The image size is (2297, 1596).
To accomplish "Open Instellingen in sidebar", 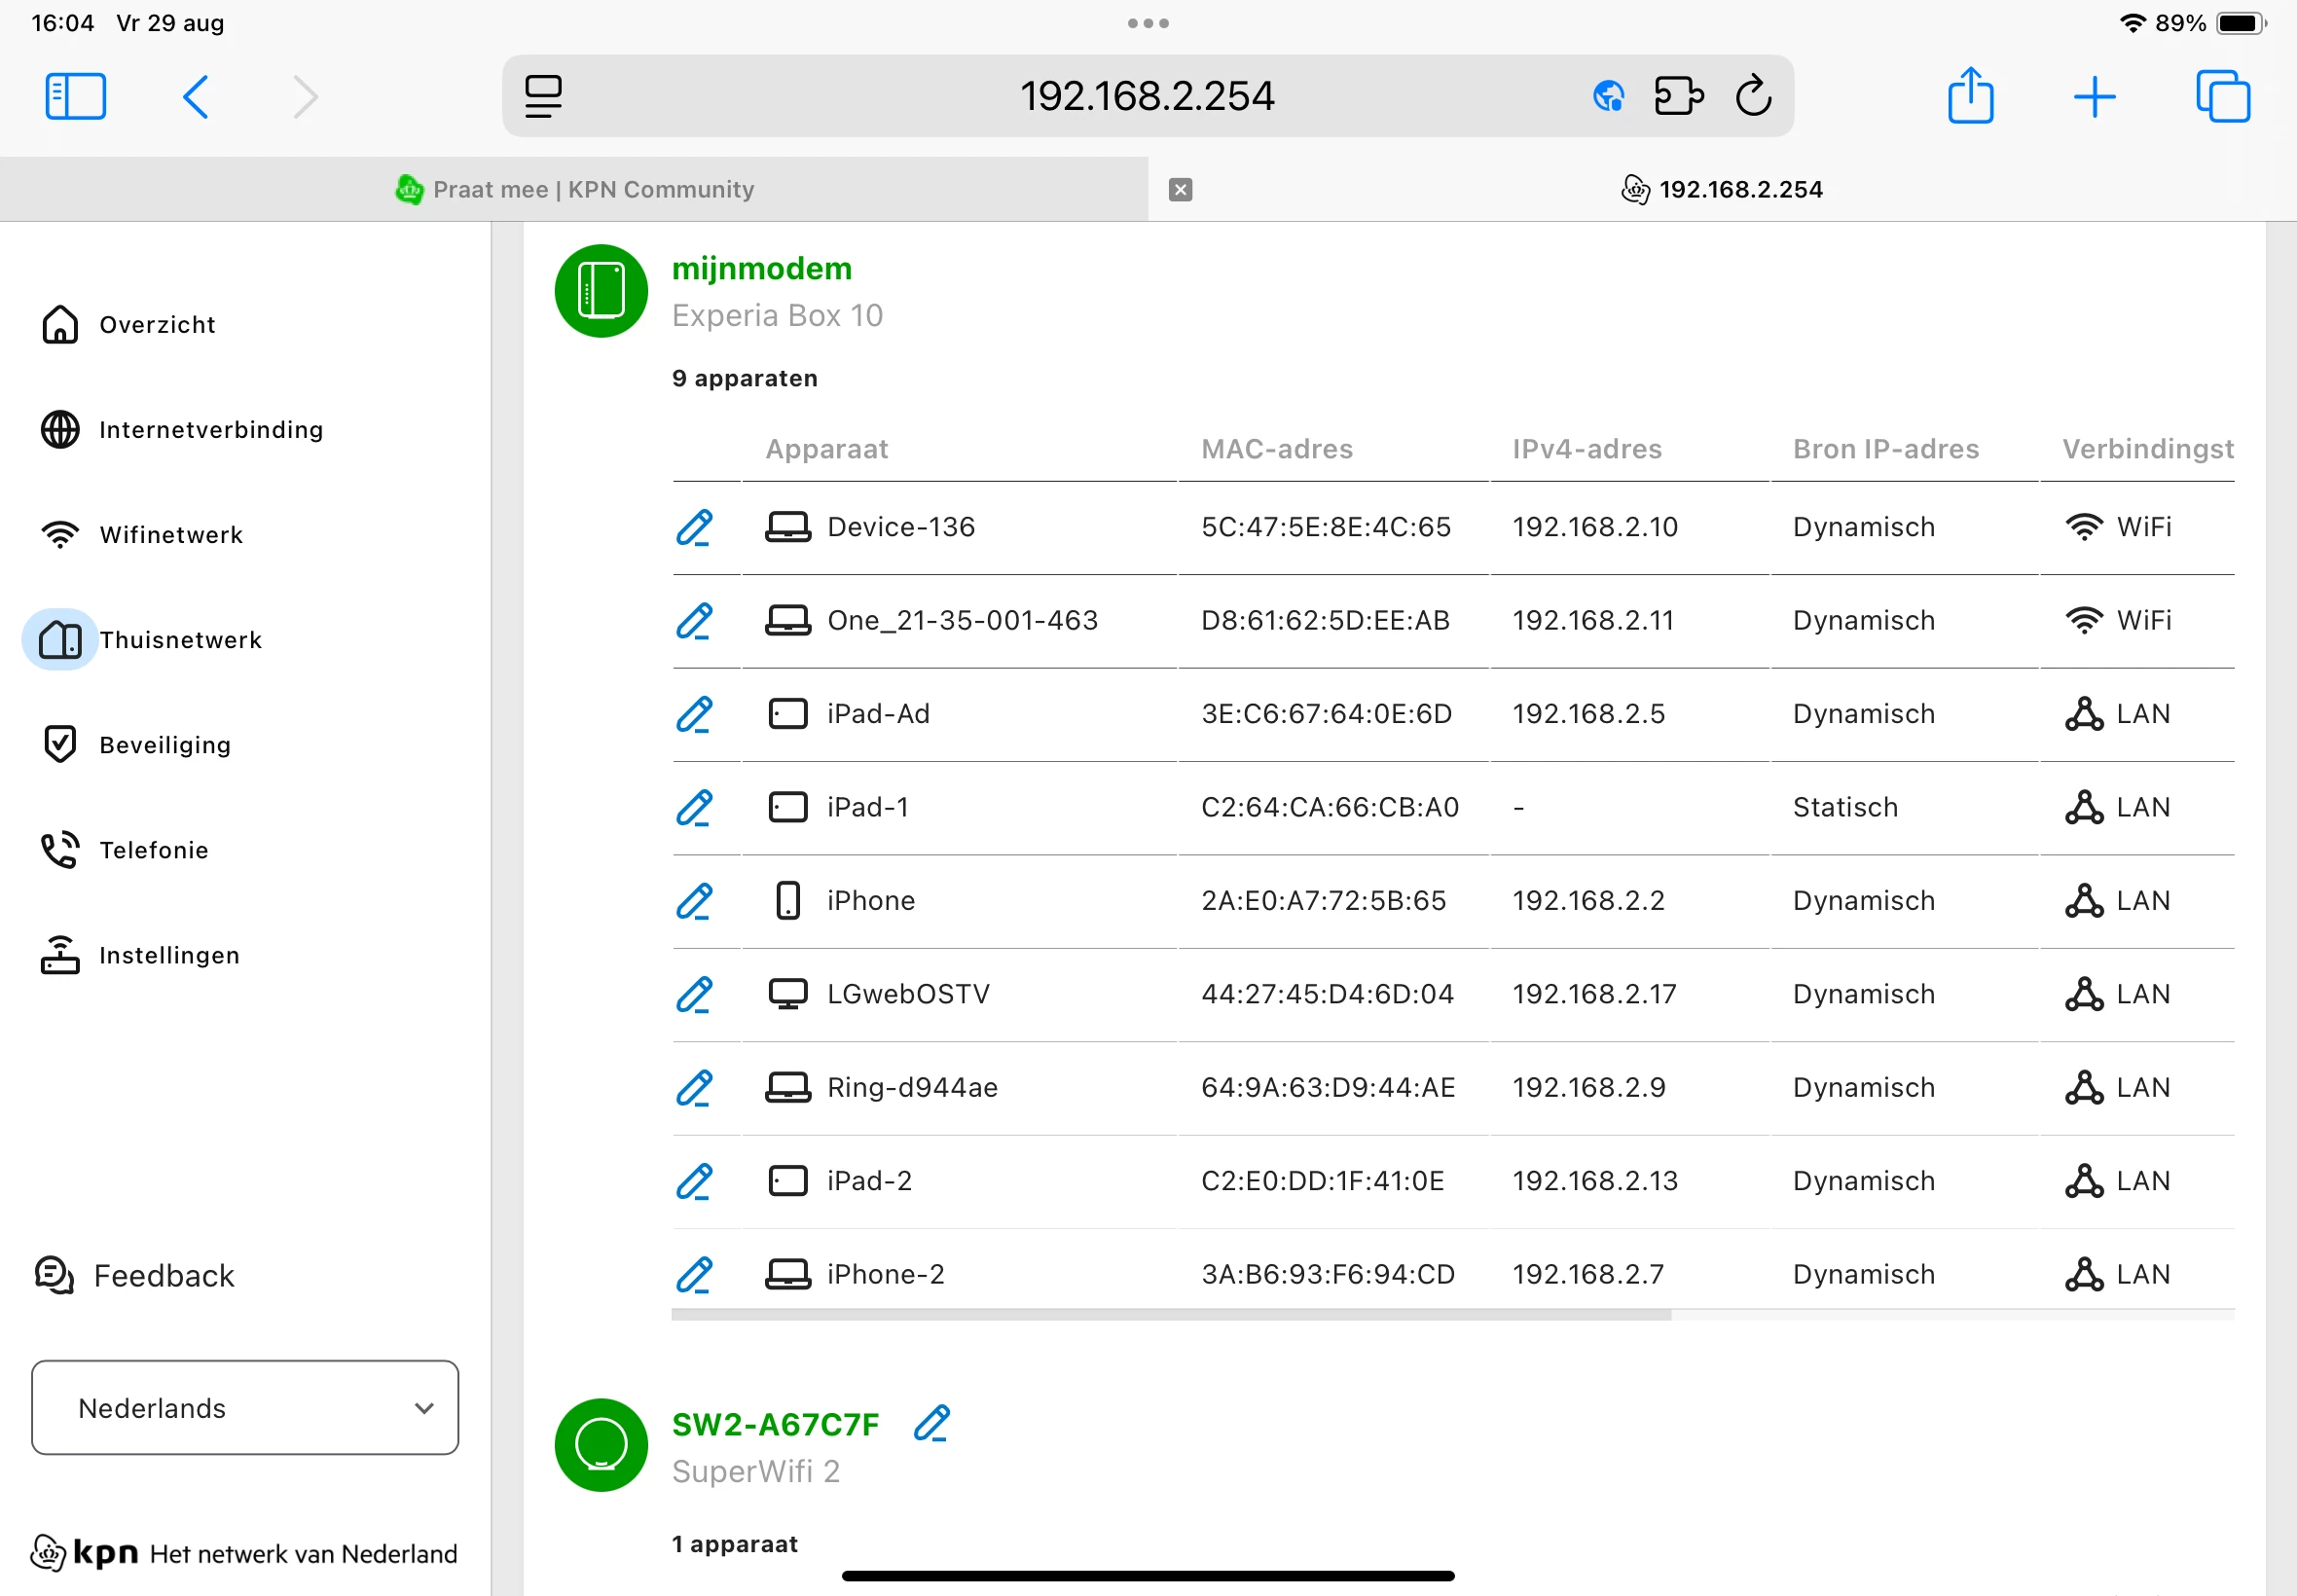I will pyautogui.click(x=169, y=955).
